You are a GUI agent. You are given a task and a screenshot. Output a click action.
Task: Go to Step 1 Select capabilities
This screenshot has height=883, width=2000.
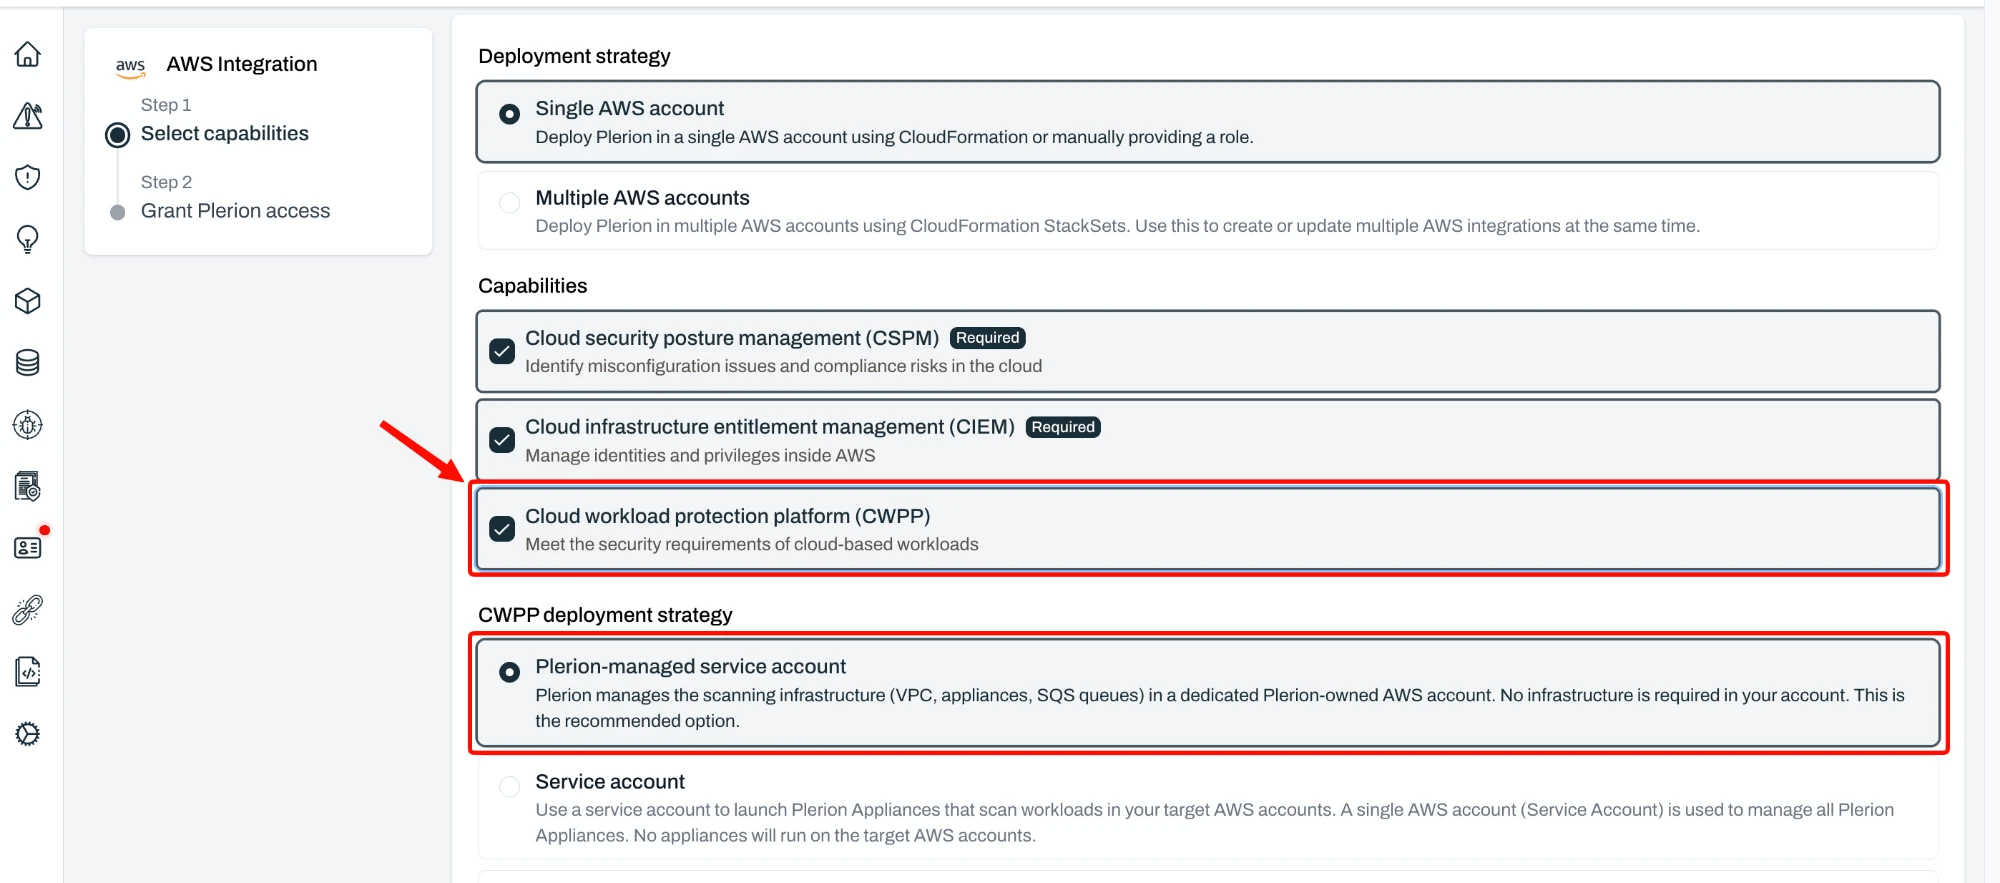point(225,134)
